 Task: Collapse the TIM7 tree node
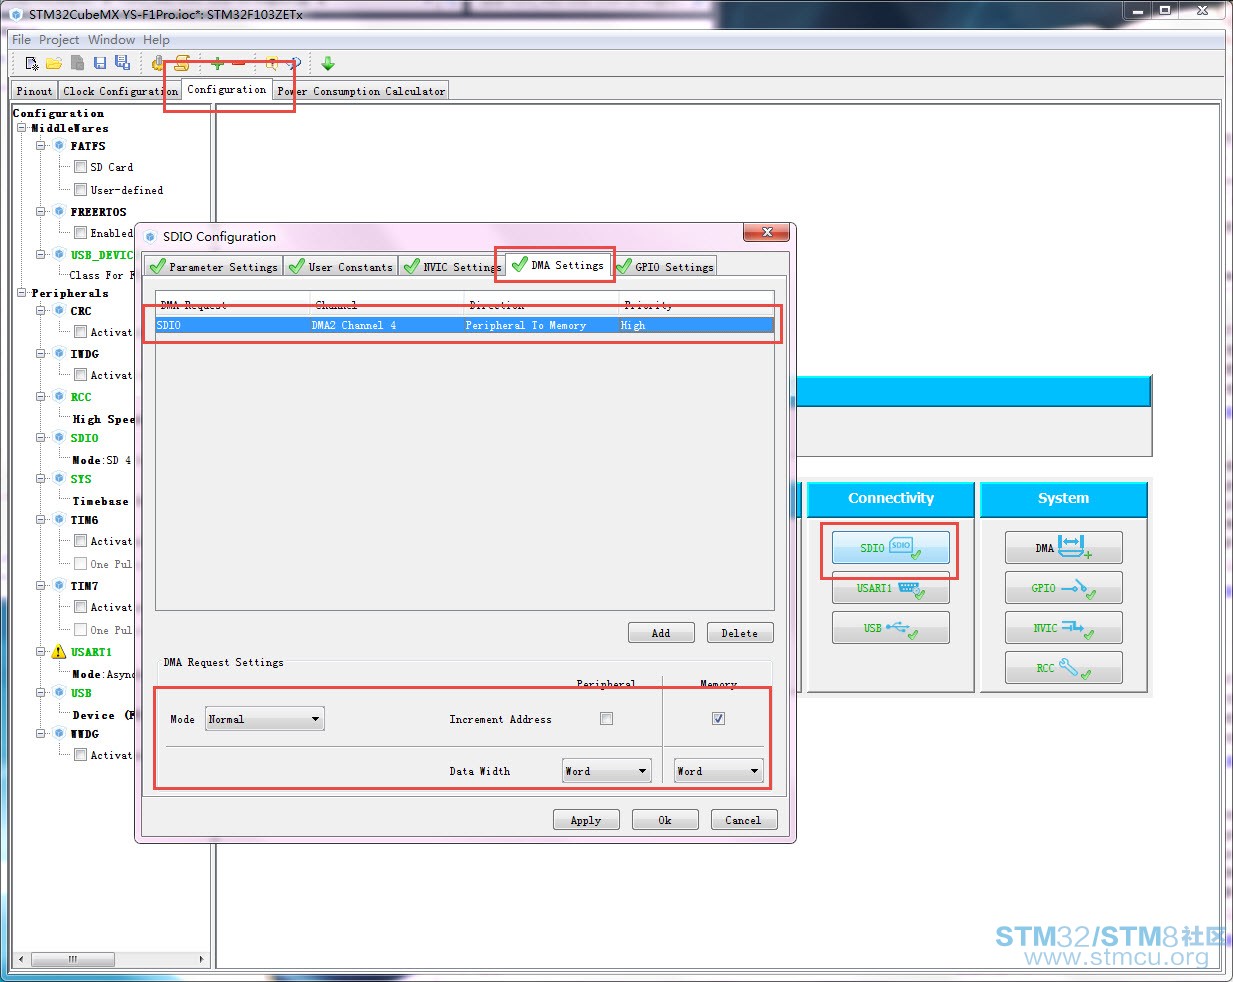click(42, 586)
